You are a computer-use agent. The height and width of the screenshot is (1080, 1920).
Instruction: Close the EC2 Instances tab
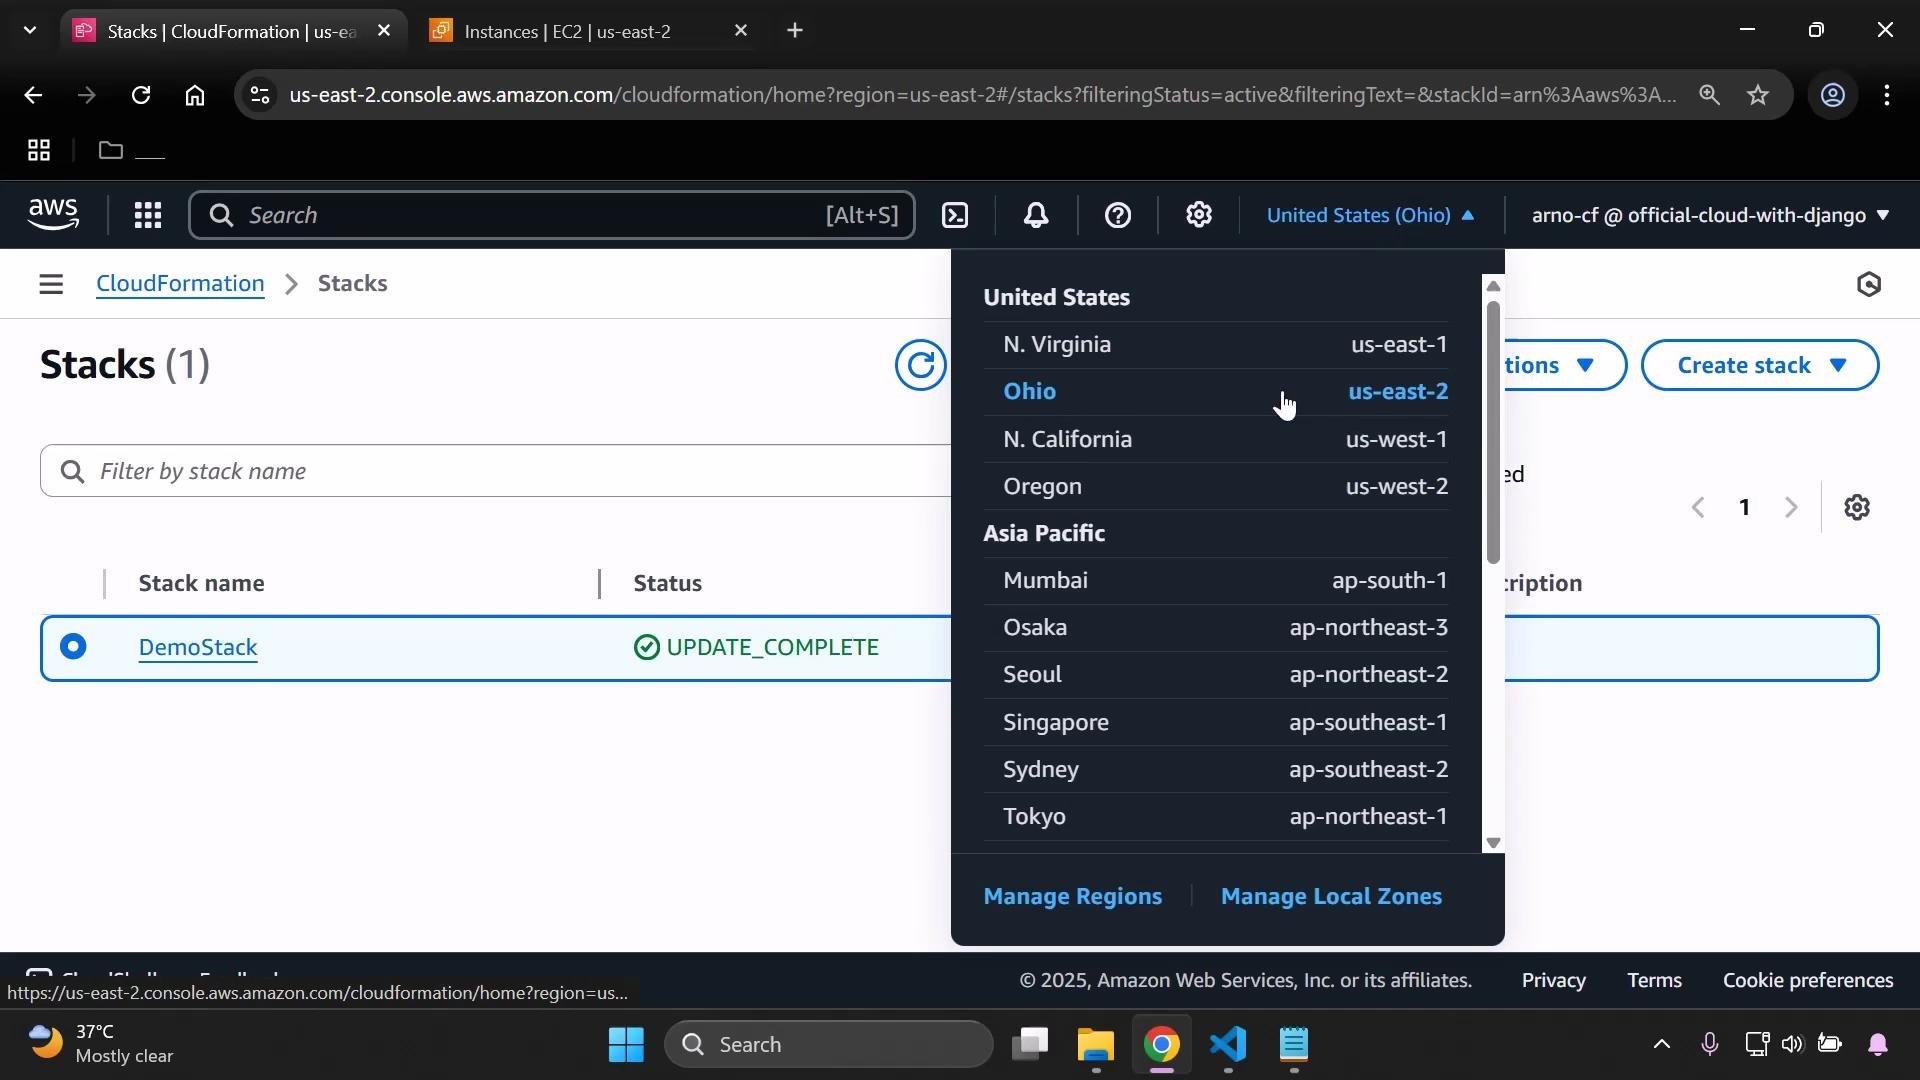click(x=741, y=31)
